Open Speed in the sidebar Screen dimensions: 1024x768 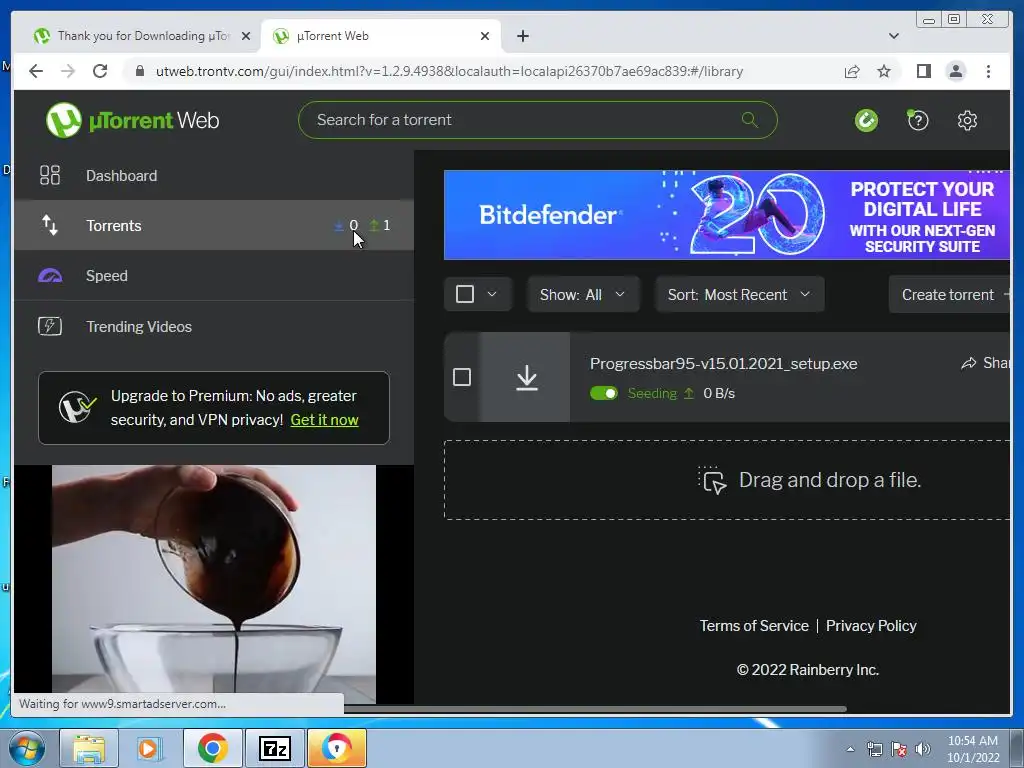tap(214, 276)
